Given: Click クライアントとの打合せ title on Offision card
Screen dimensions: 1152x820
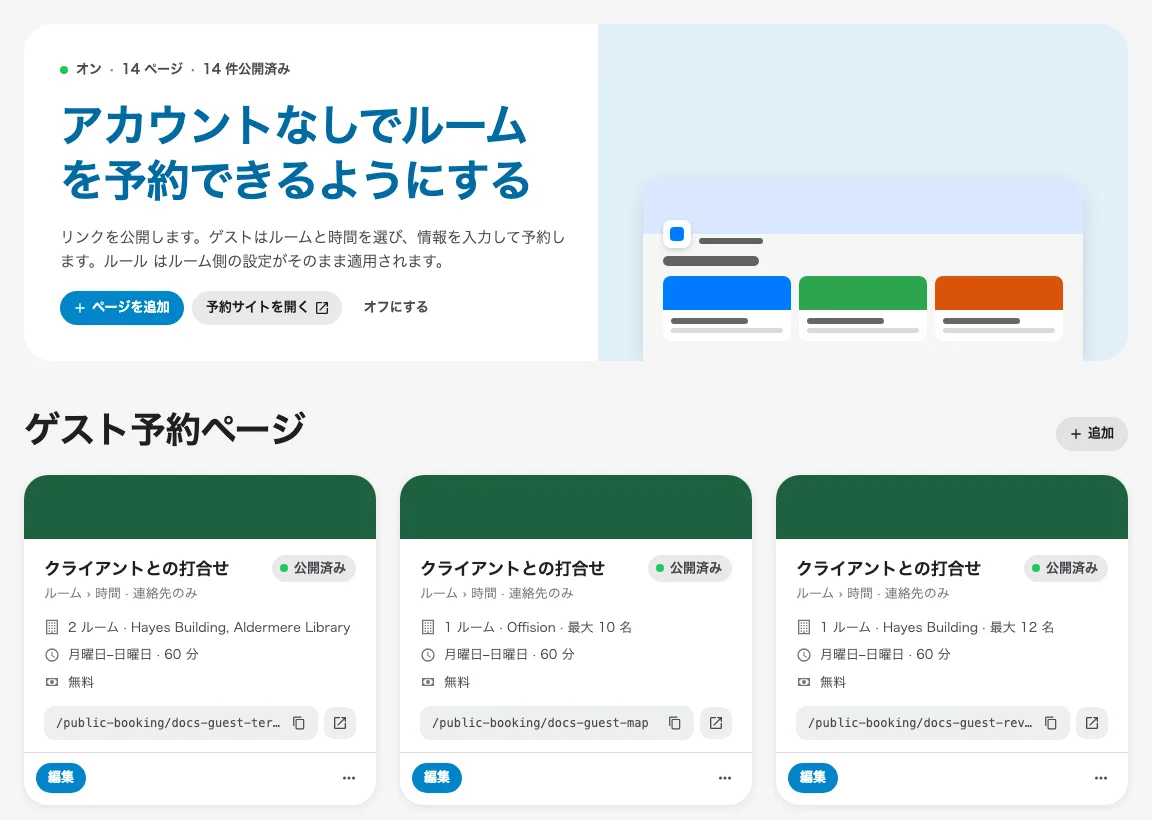Looking at the screenshot, I should pyautogui.click(x=513, y=568).
